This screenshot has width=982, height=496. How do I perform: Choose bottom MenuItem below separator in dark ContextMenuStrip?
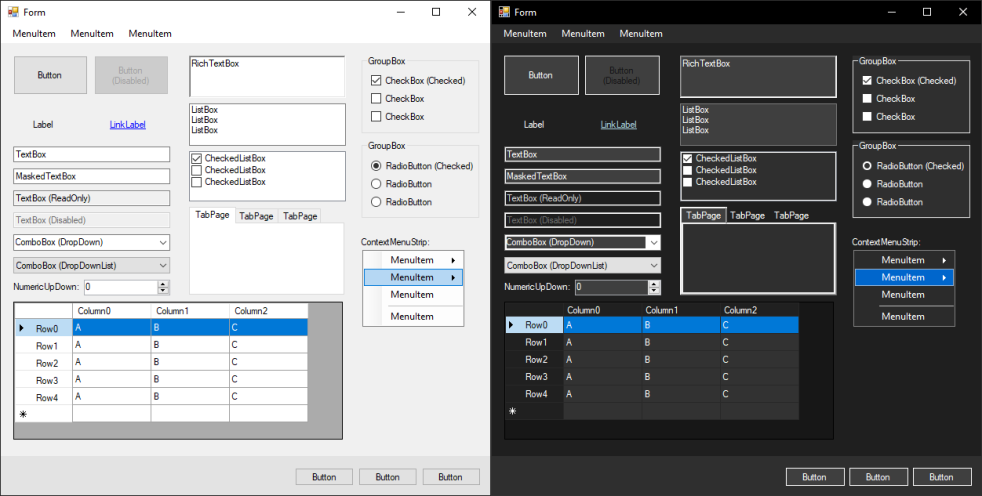[904, 316]
